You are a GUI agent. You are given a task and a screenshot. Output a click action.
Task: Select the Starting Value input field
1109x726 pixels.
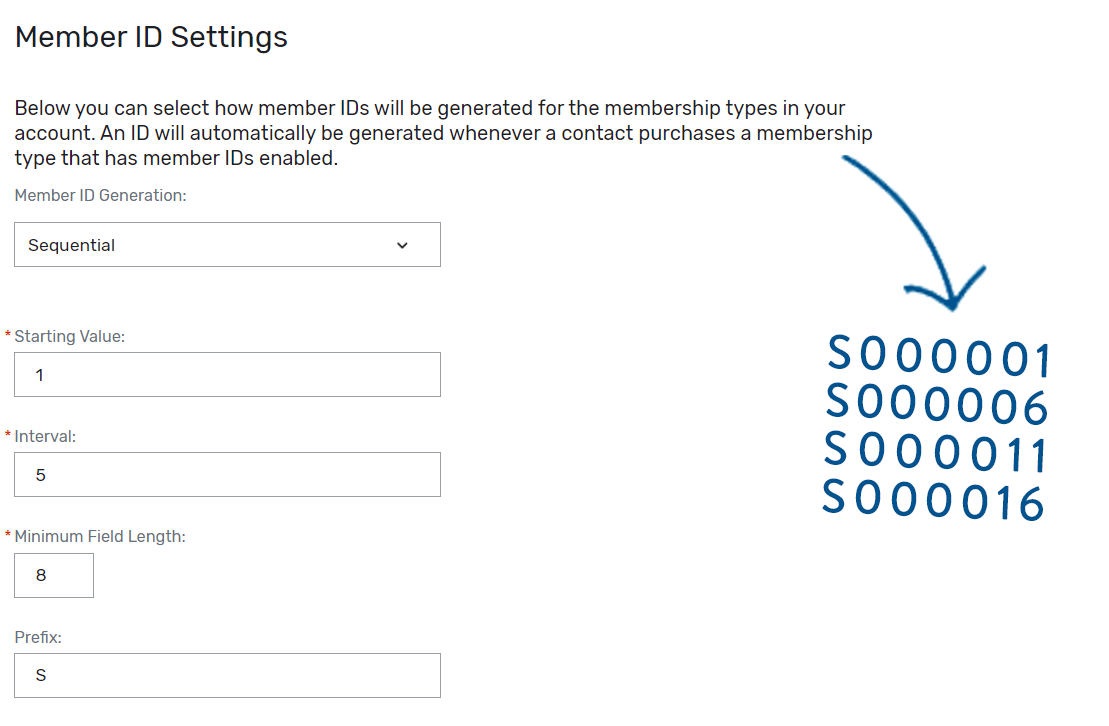227,374
